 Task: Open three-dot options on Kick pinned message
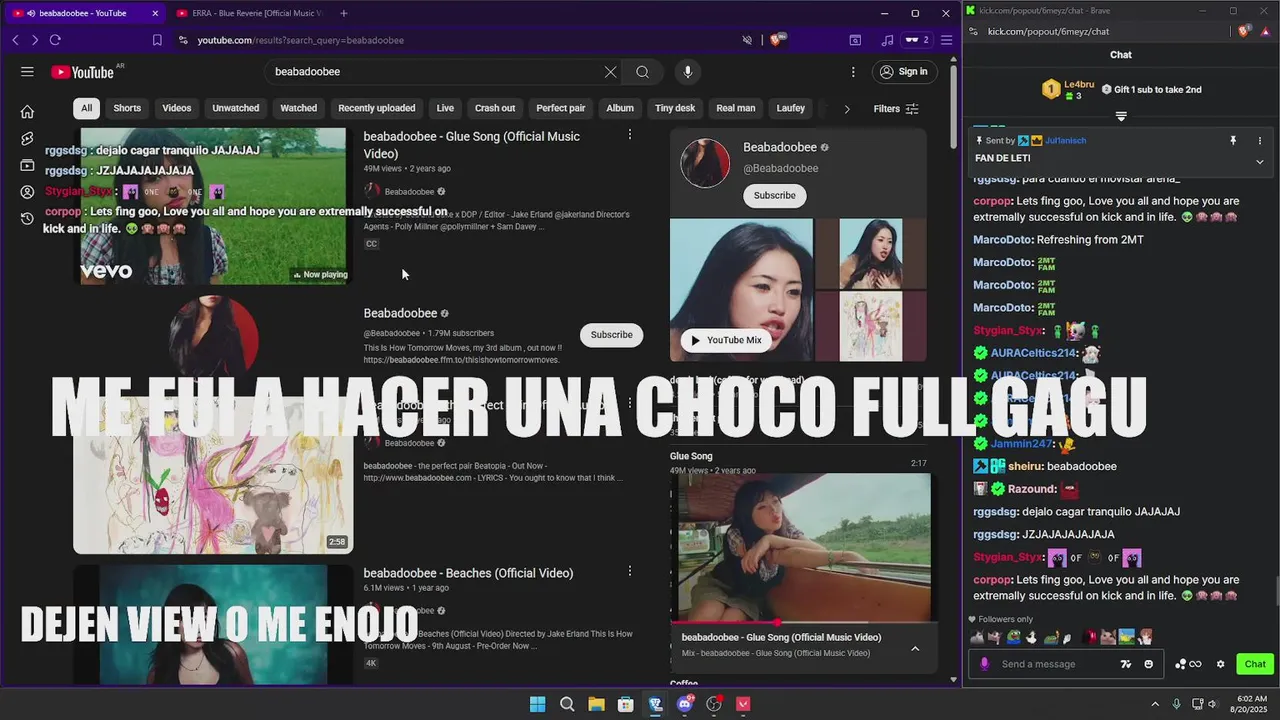(x=1260, y=141)
